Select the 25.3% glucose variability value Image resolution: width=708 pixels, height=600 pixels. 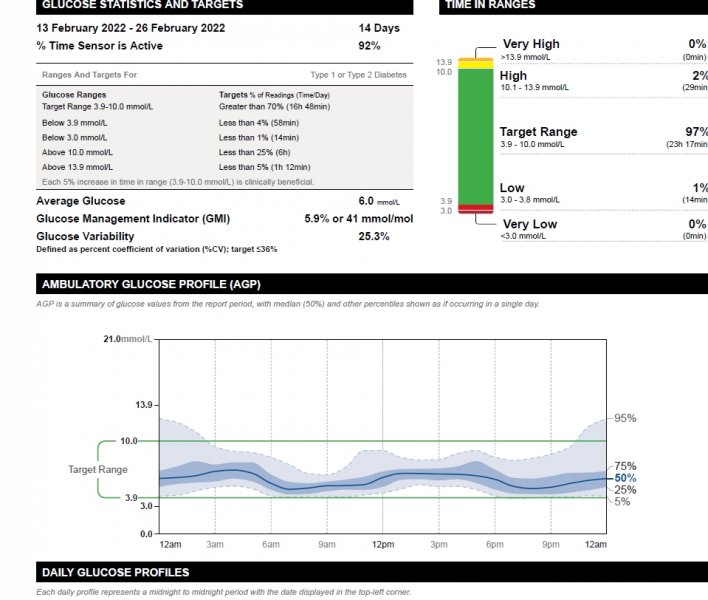pos(374,237)
